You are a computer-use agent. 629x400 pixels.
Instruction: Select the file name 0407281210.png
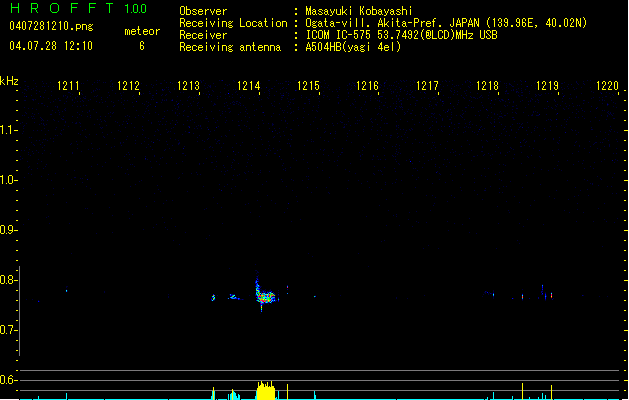[51, 27]
